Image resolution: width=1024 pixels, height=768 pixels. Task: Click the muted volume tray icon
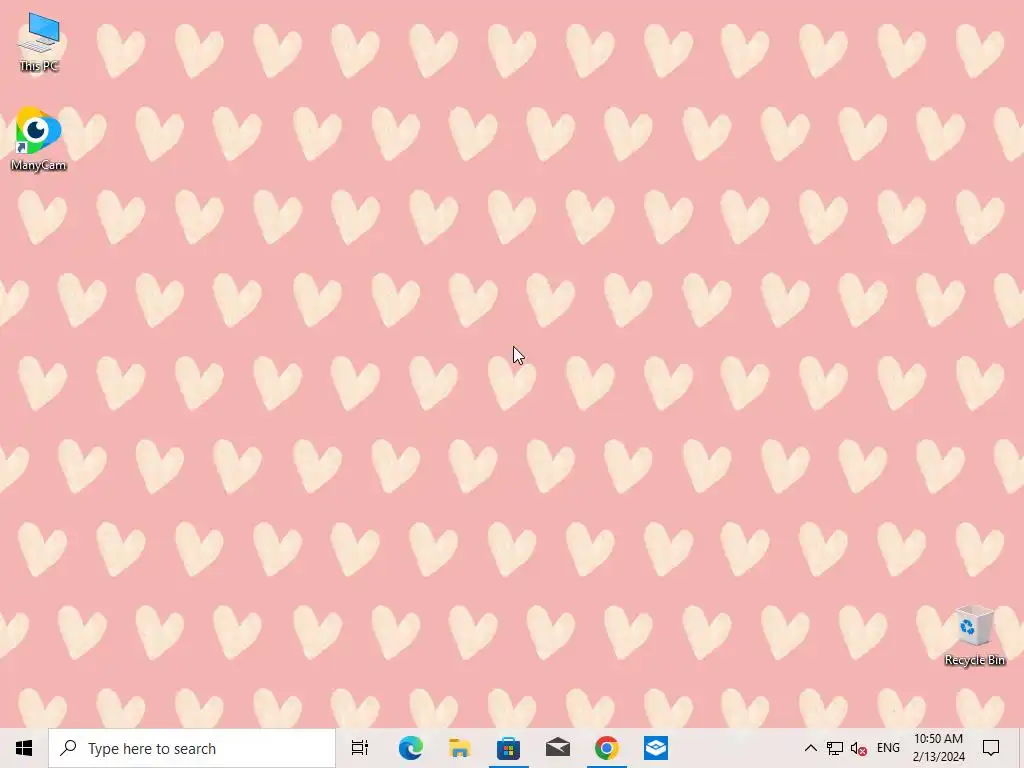coord(859,749)
